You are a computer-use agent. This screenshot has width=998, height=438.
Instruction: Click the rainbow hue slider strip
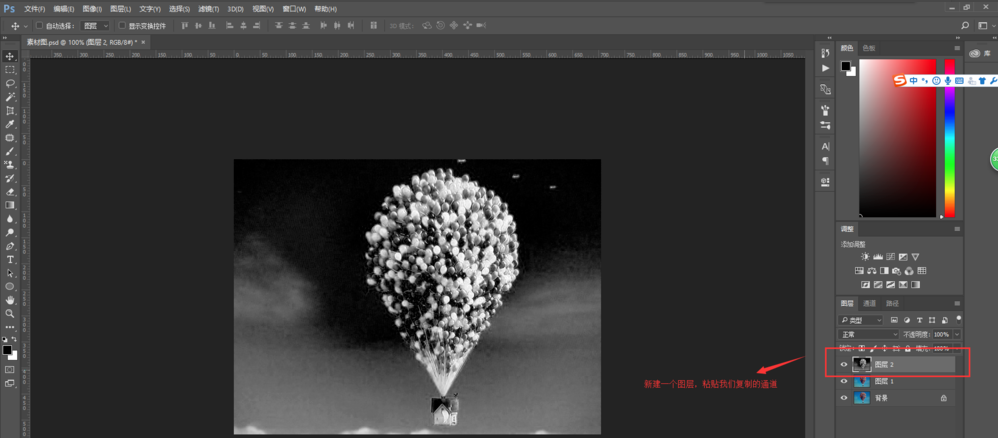point(950,140)
